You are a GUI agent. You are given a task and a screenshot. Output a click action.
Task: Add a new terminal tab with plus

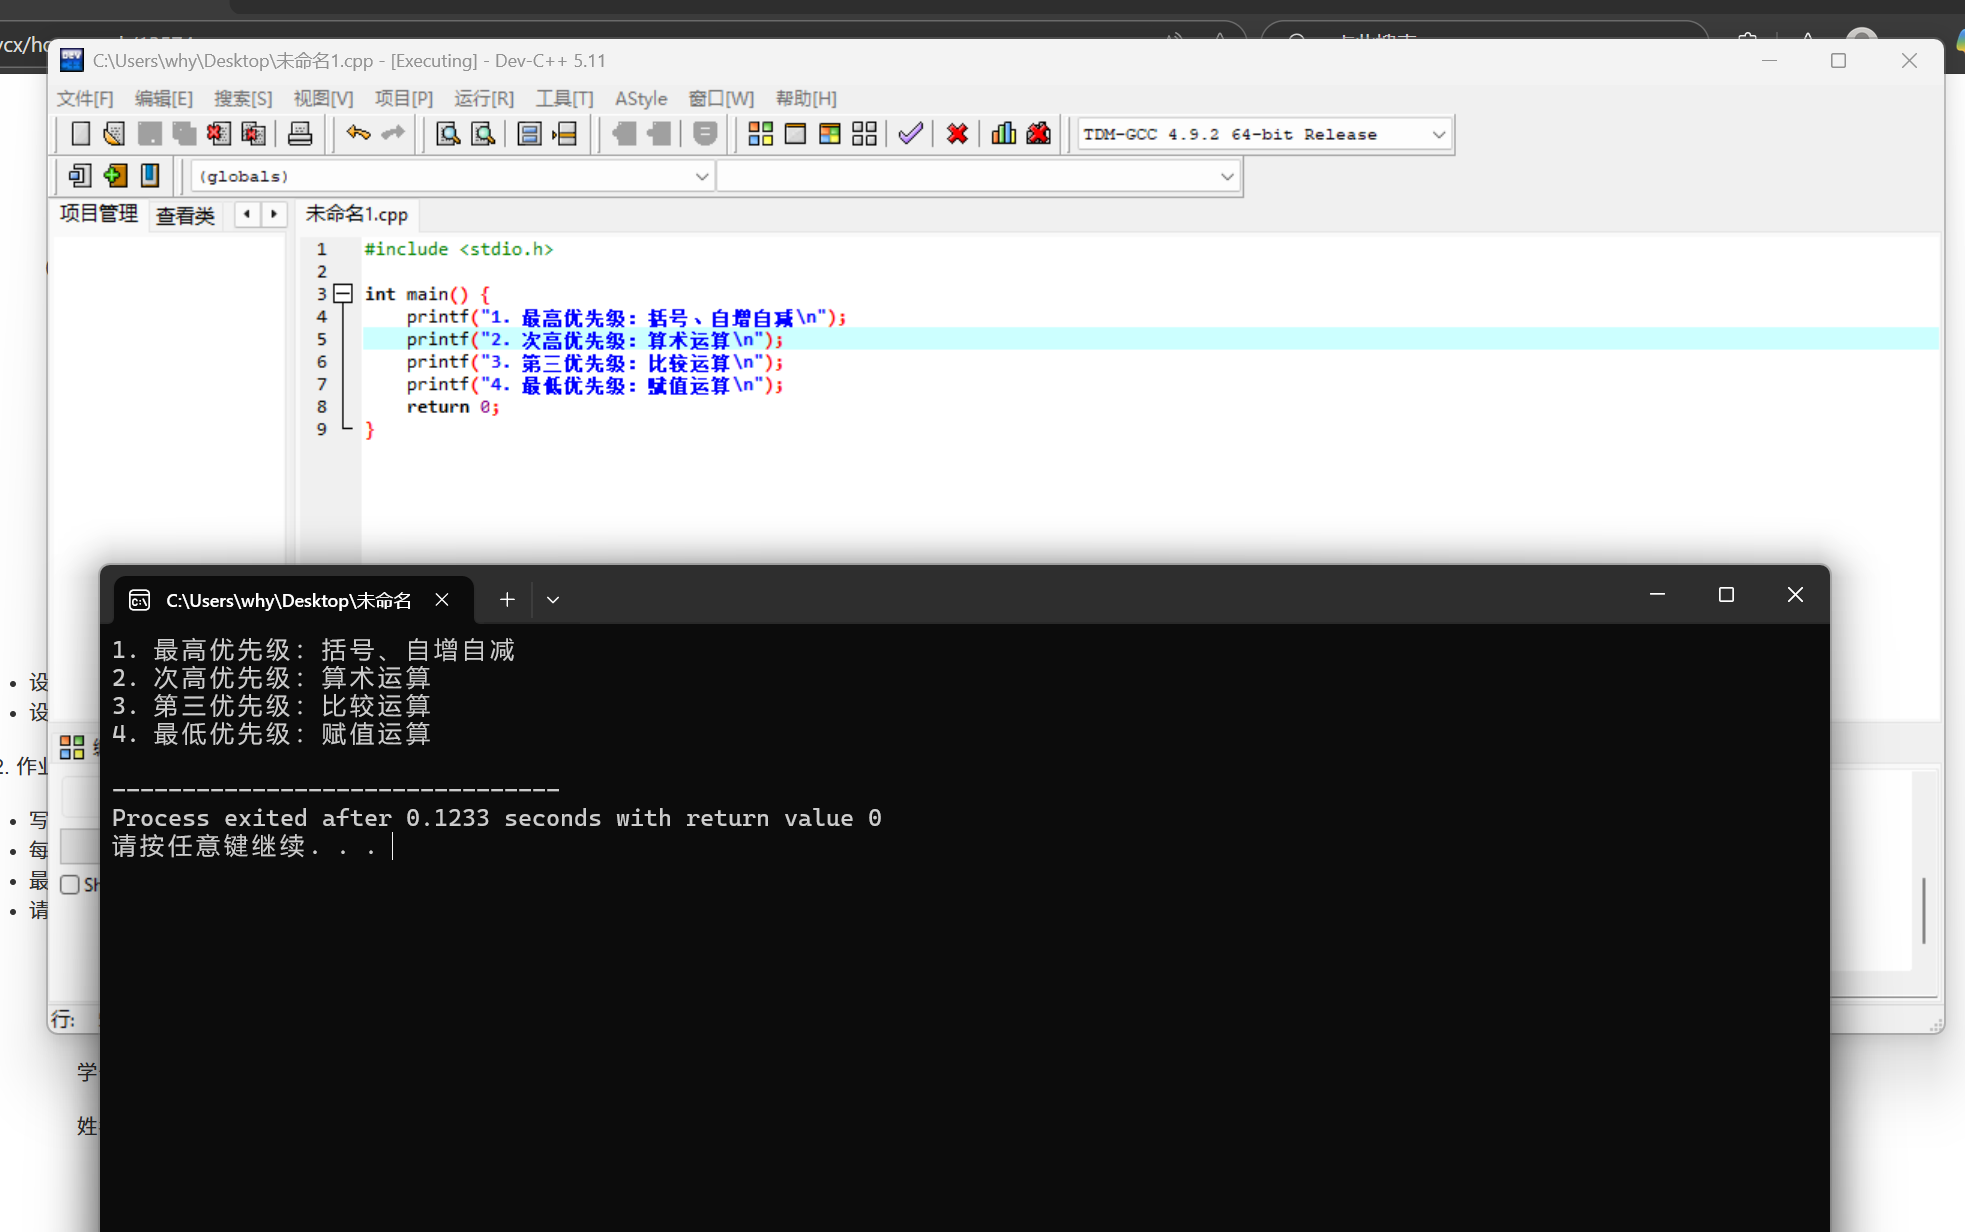507,600
